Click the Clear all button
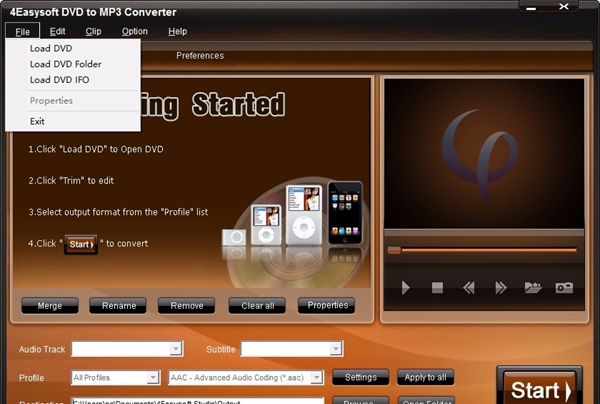 (x=258, y=306)
